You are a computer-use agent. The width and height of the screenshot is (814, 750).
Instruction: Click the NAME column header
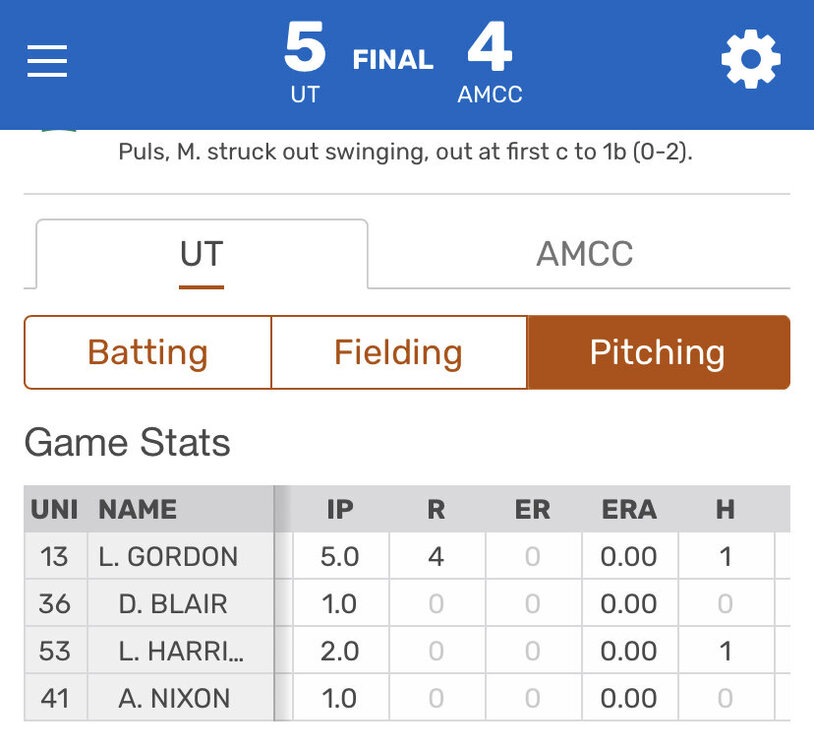138,509
